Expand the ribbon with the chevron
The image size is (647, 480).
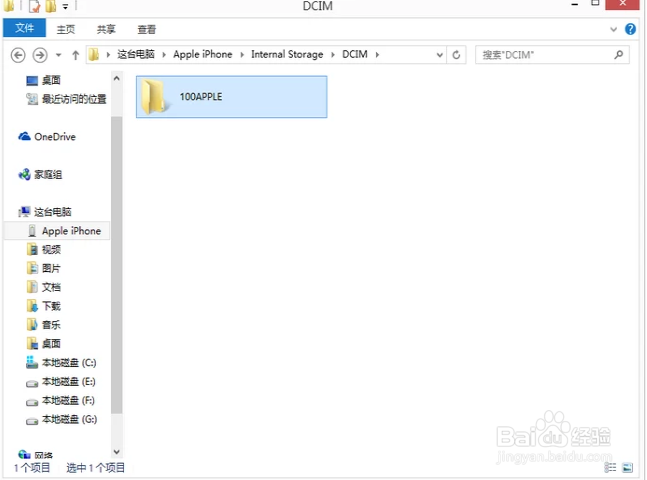614,29
